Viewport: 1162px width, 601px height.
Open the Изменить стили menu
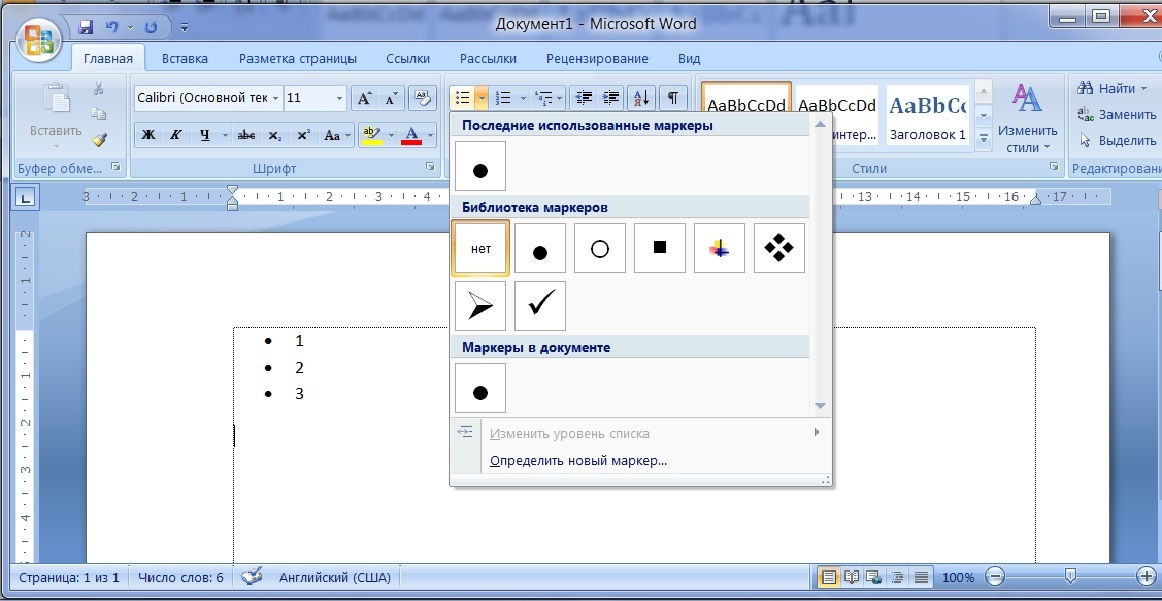1026,119
